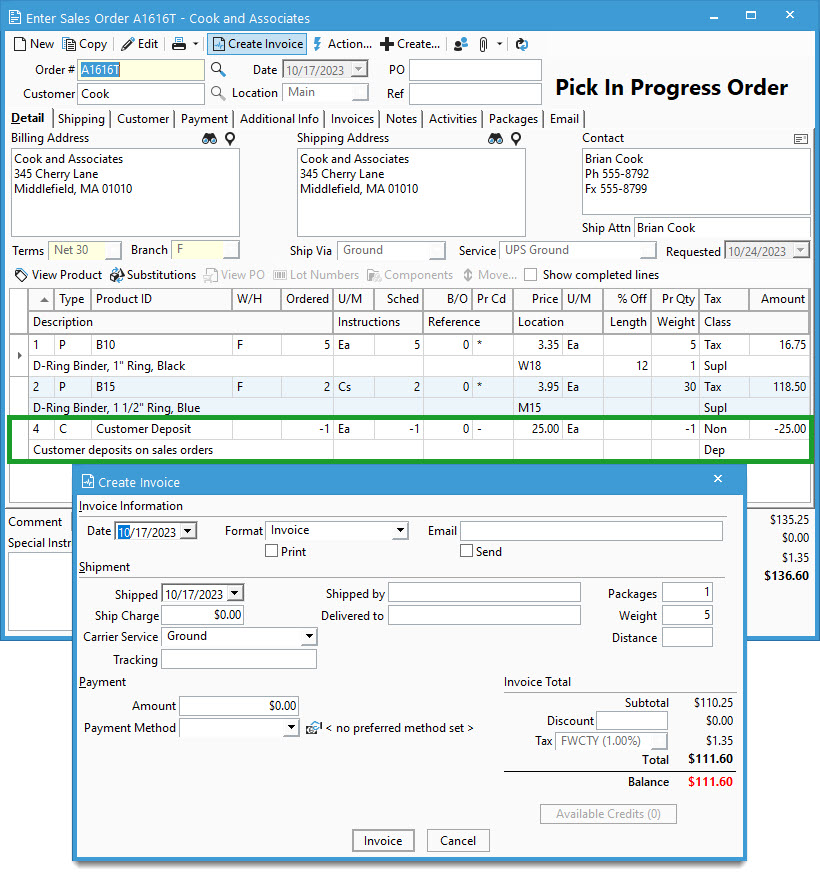This screenshot has width=820, height=876.
Task: Click the paperclip attachment icon
Action: 484,44
